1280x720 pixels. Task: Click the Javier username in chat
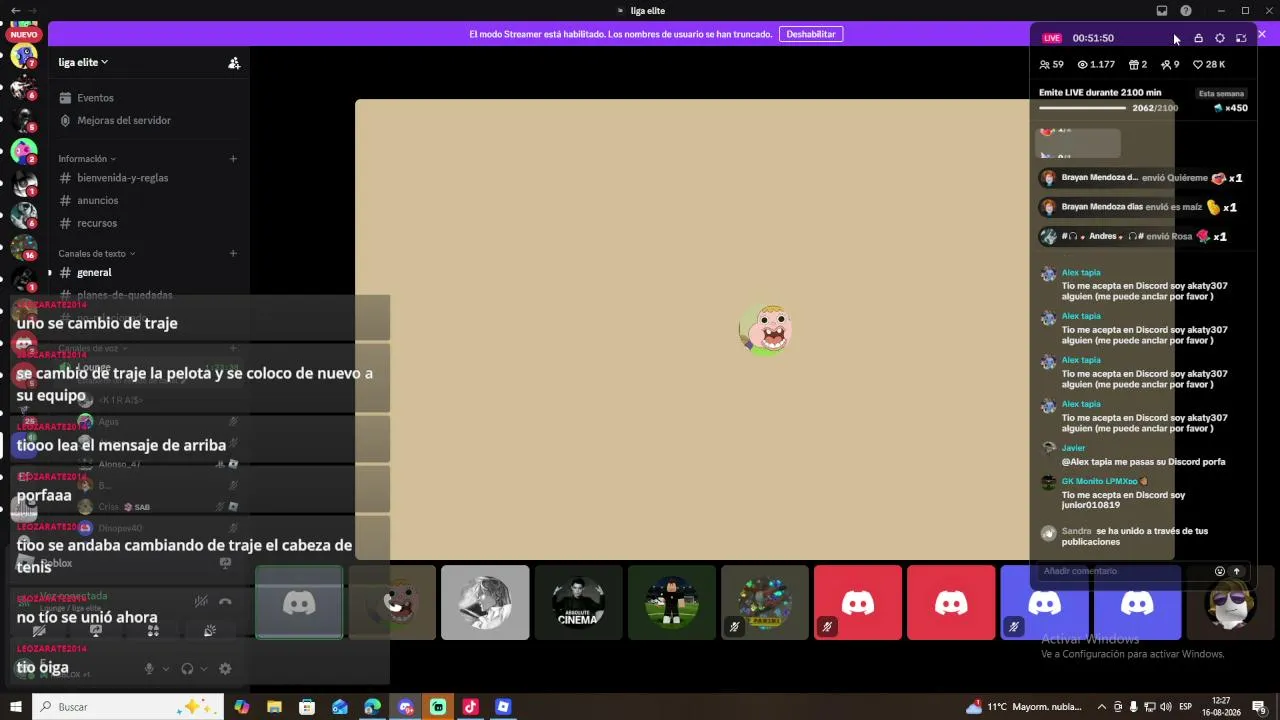(1073, 448)
